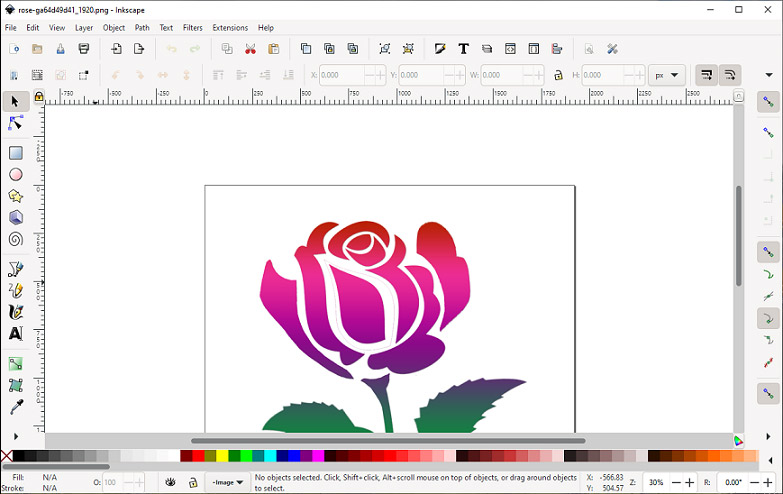Choose the Rectangle tool
The image size is (783, 494).
pos(15,153)
